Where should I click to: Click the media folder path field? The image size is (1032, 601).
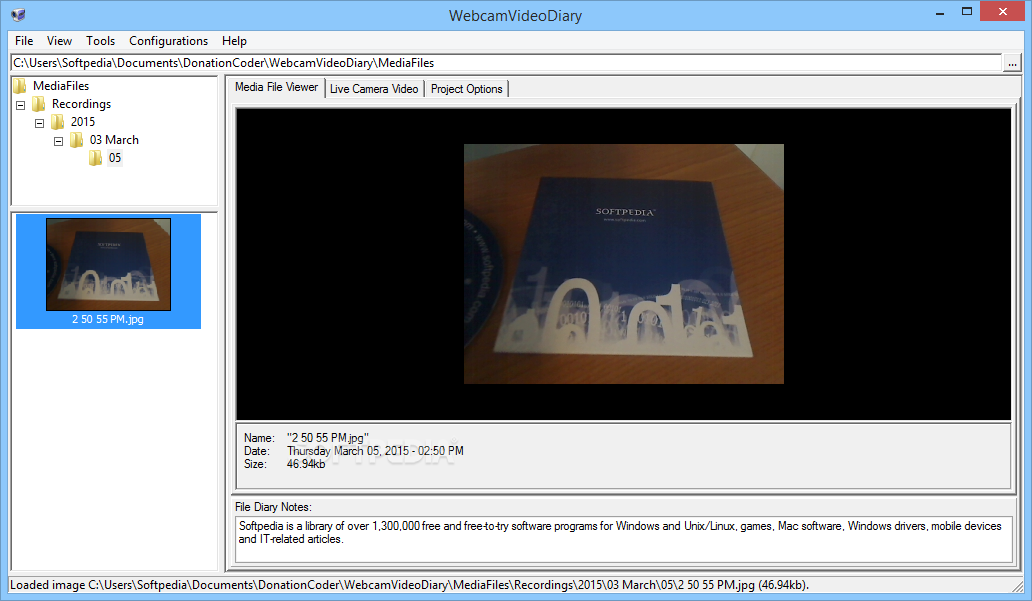coord(506,63)
